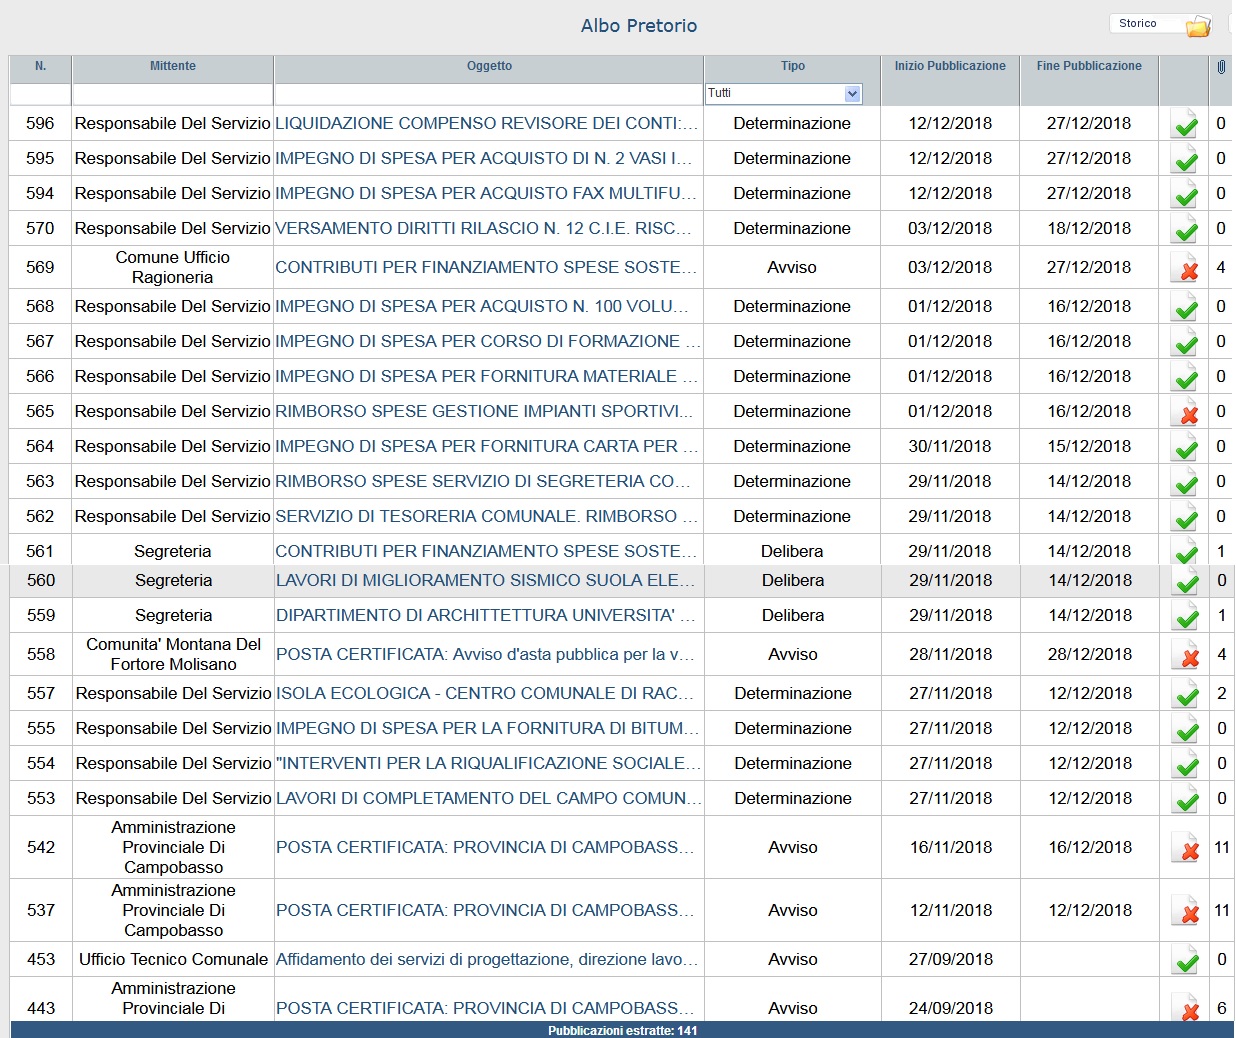Image resolution: width=1236 pixels, height=1038 pixels.
Task: Open SERVIZIO DI TESORERIA COMUNALE. RIMBORSO link
Action: tap(487, 516)
